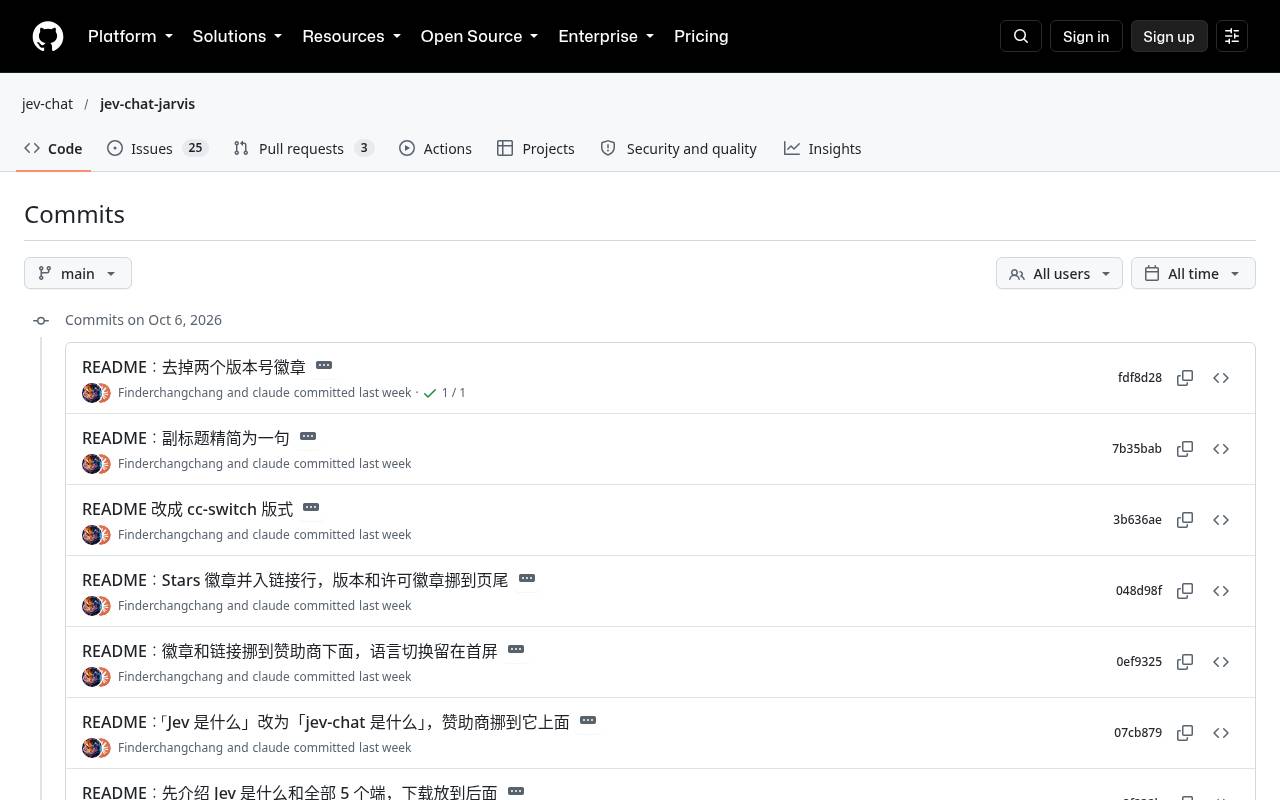Switch to the Pull requests tab
Image resolution: width=1280 pixels, height=800 pixels.
click(303, 148)
